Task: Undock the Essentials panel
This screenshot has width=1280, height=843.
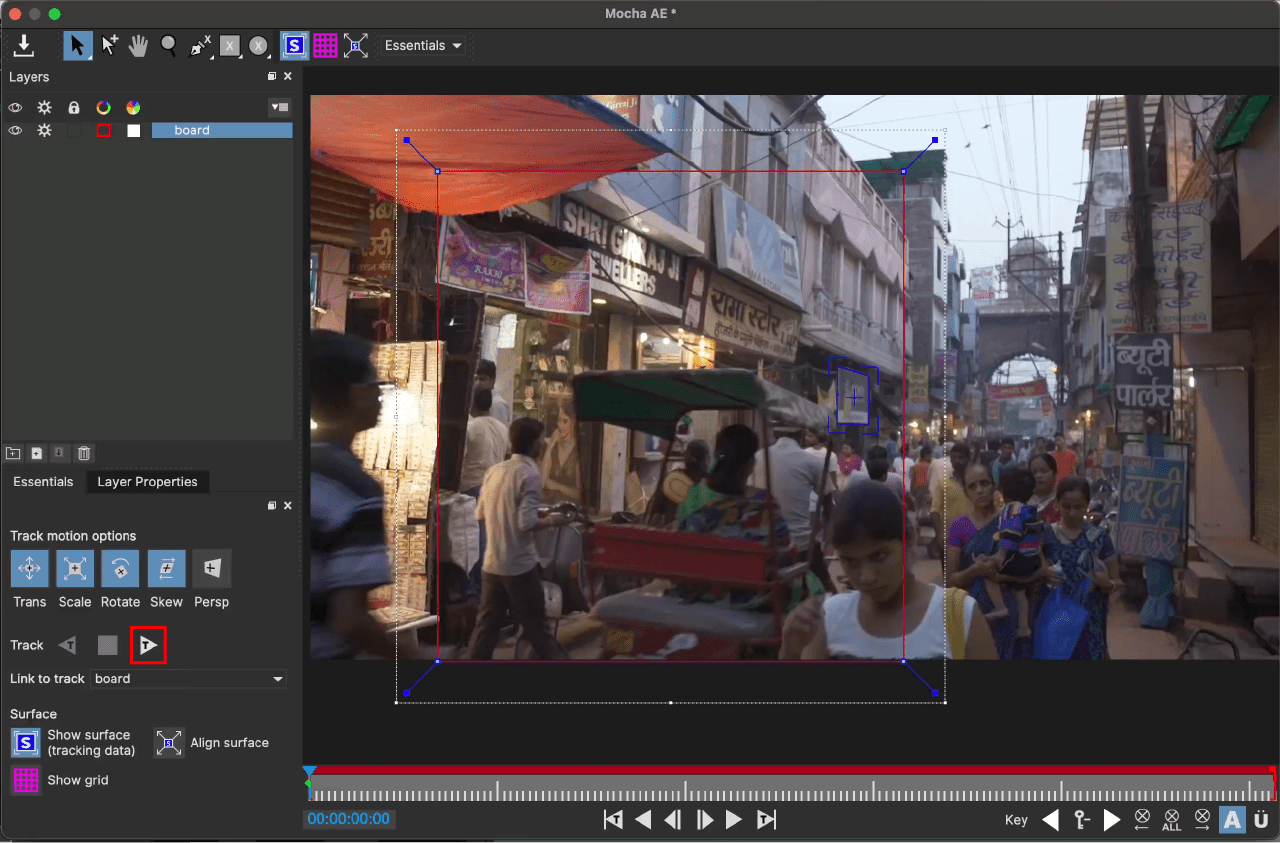Action: 272,506
